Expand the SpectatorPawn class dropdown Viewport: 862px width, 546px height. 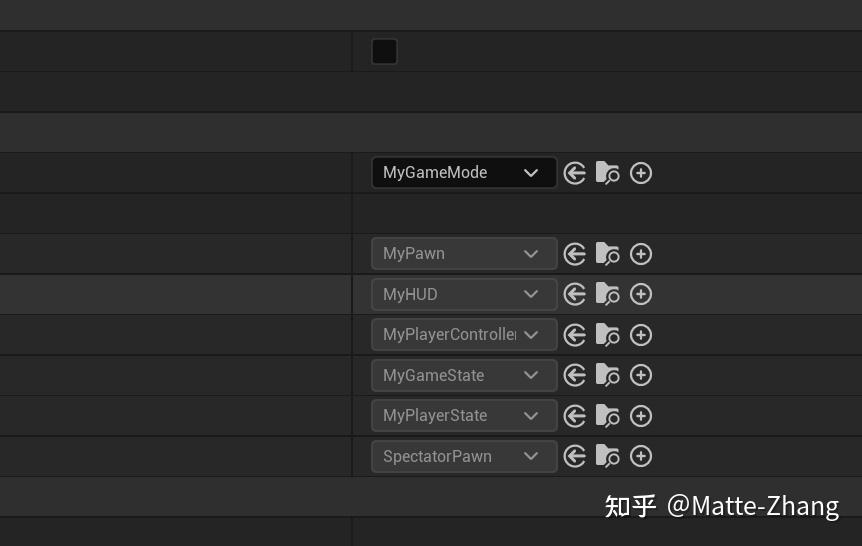[x=463, y=456]
